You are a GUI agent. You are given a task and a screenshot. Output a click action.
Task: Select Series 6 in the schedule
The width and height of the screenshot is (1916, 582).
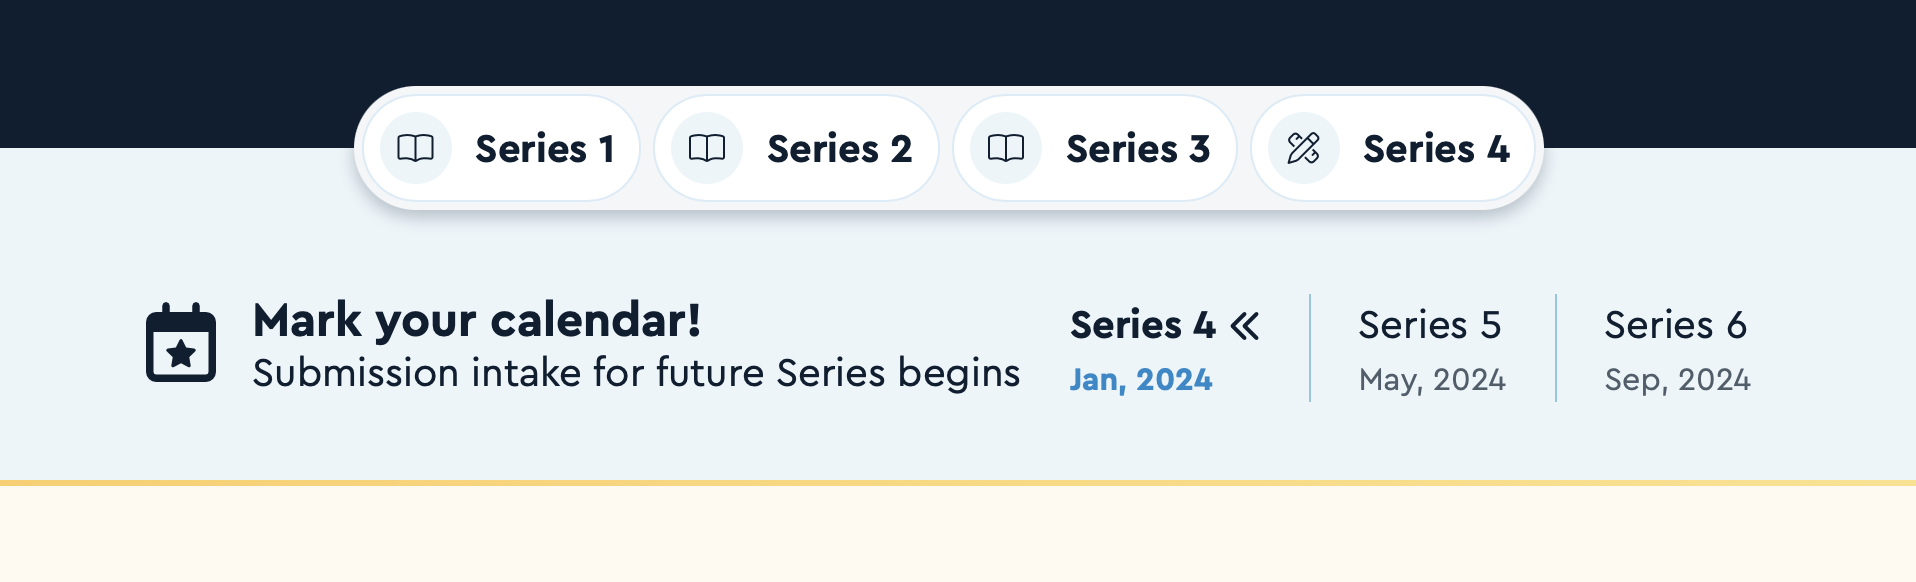pyautogui.click(x=1676, y=325)
